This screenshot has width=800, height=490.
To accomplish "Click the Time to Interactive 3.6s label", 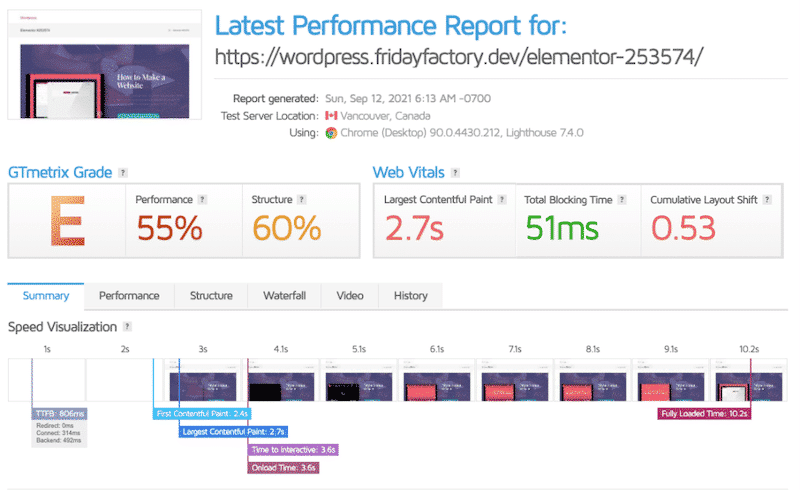I will pyautogui.click(x=293, y=450).
